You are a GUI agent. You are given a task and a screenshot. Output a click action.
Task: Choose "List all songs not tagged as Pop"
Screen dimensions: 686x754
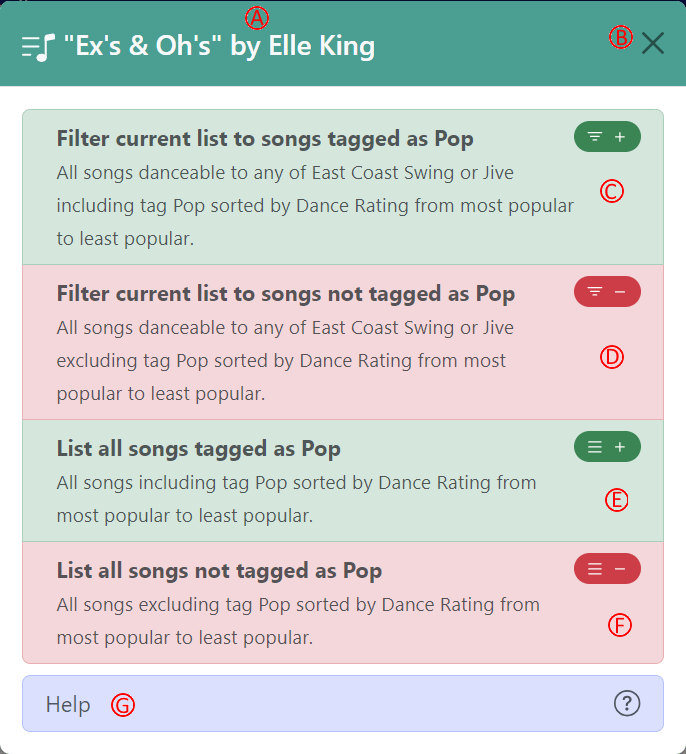[219, 571]
